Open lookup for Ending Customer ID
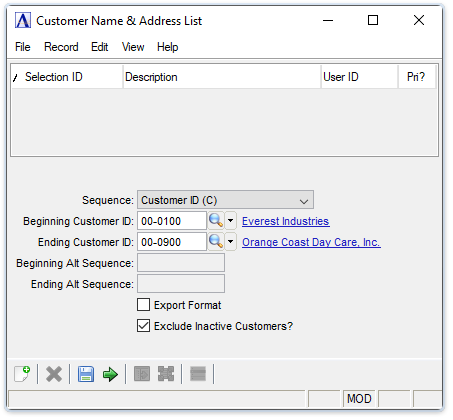This screenshot has width=453, height=420. click(x=216, y=242)
